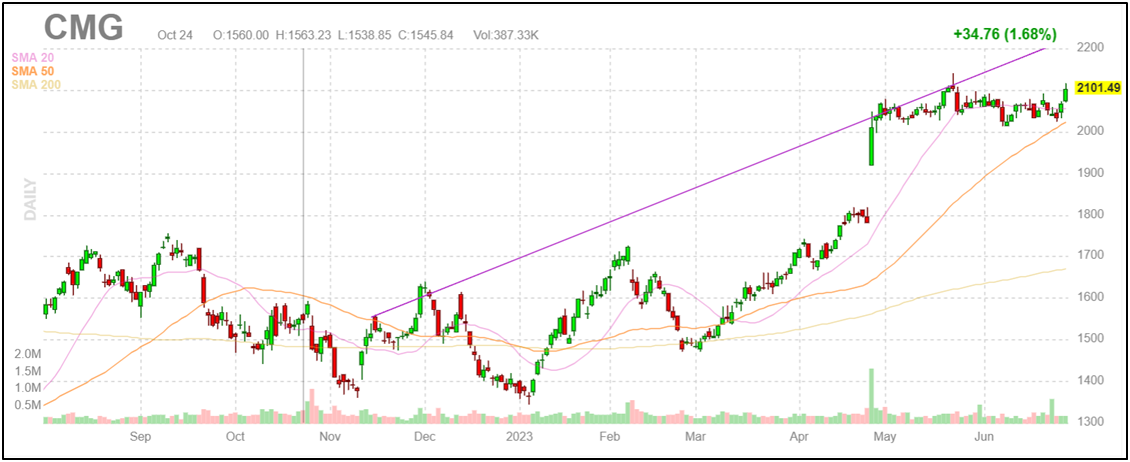The height and width of the screenshot is (462, 1130).
Task: Click the DAILY timeframe label
Action: coord(30,200)
